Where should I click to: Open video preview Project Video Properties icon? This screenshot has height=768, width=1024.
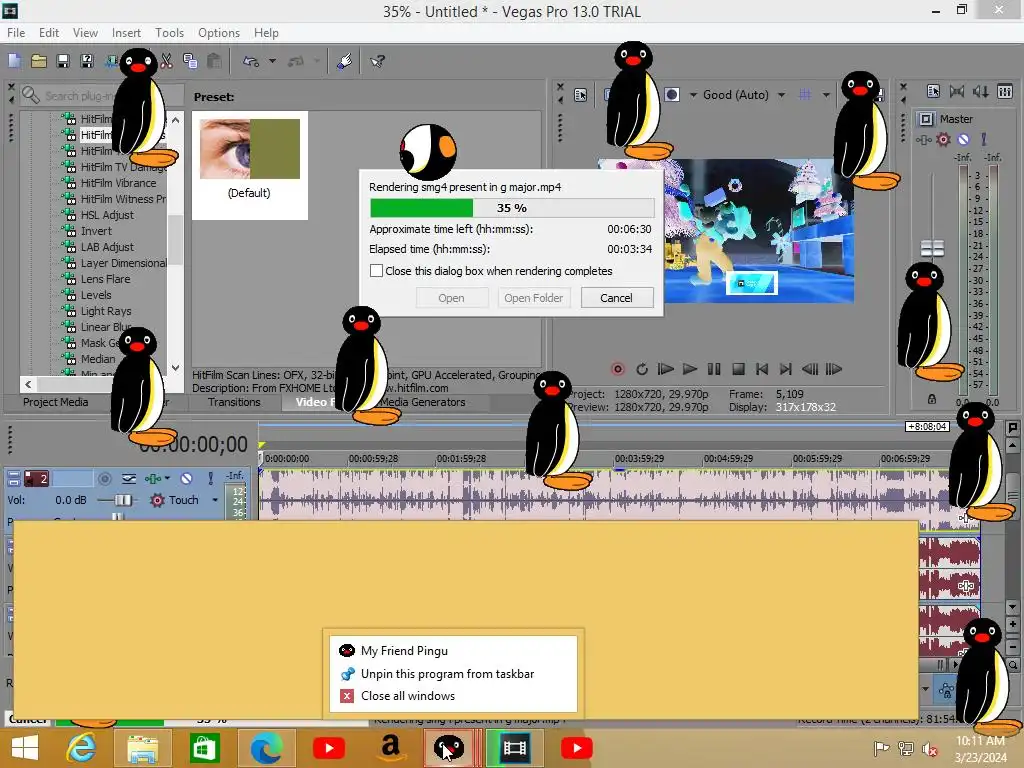point(581,95)
